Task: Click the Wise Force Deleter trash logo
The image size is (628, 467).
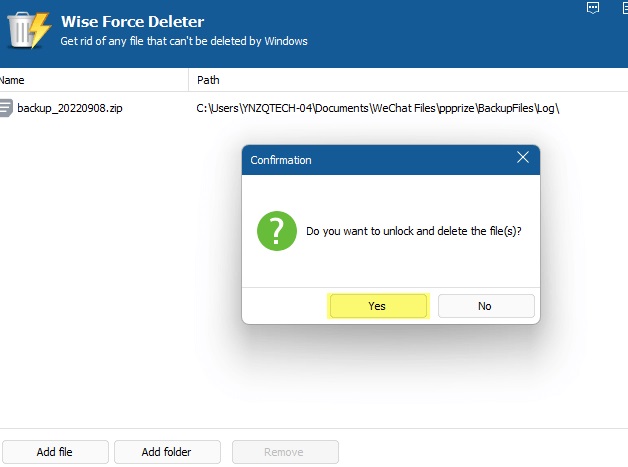Action: (x=27, y=29)
